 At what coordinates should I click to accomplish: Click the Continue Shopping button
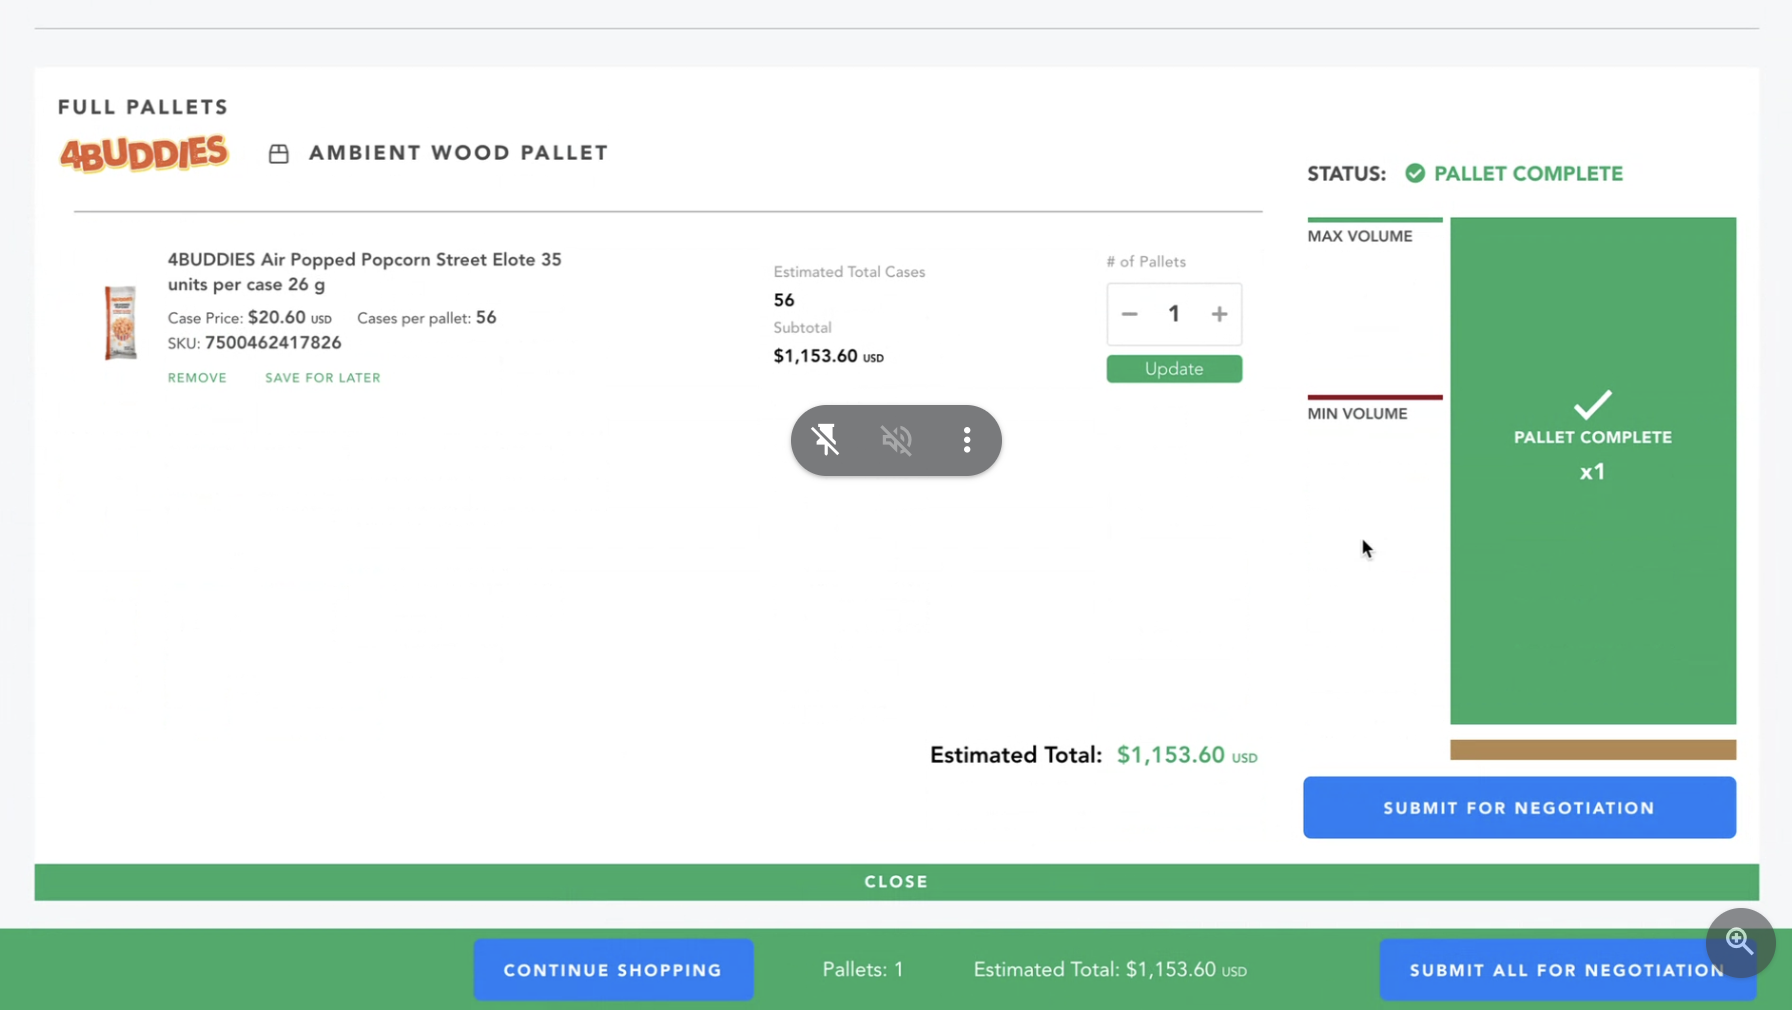[613, 969]
